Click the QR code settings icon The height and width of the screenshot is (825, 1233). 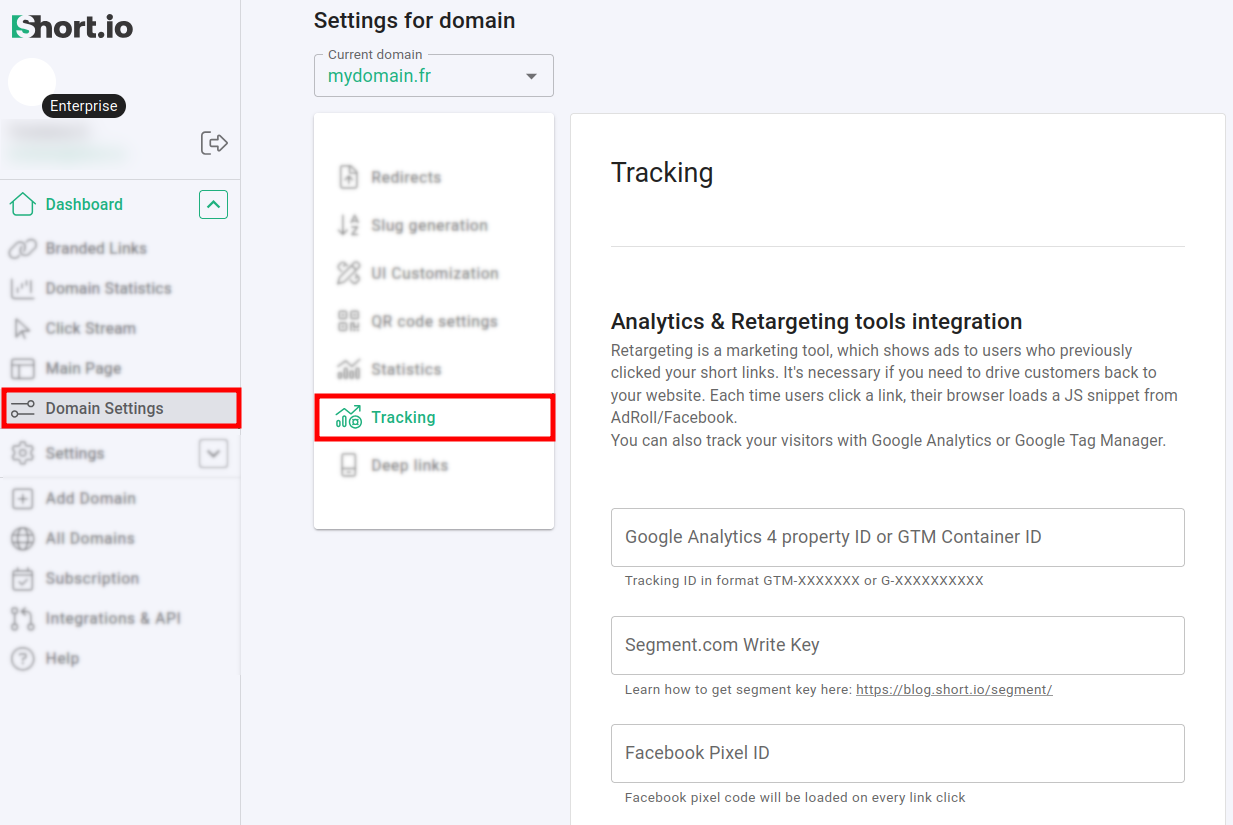point(348,321)
